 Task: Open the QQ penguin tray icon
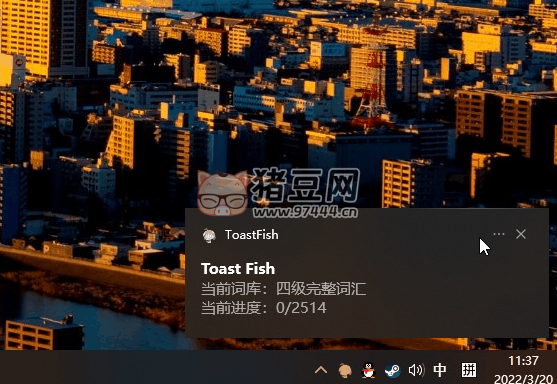368,371
